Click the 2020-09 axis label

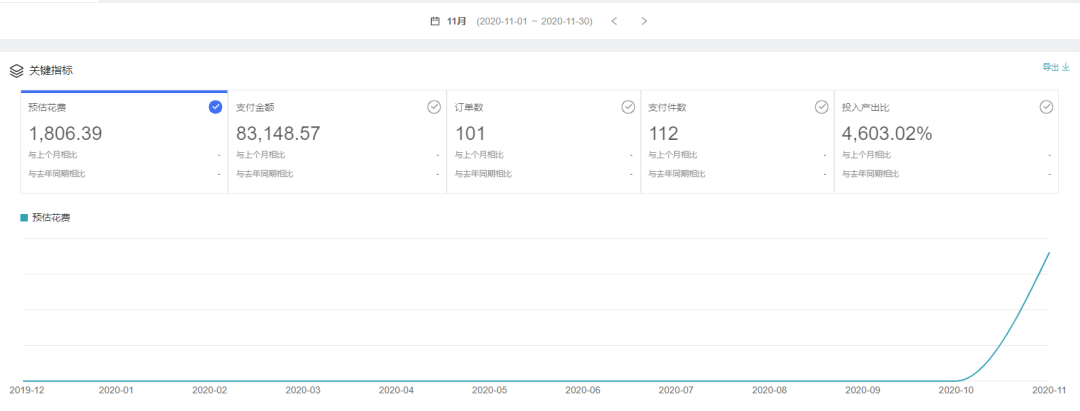click(862, 390)
